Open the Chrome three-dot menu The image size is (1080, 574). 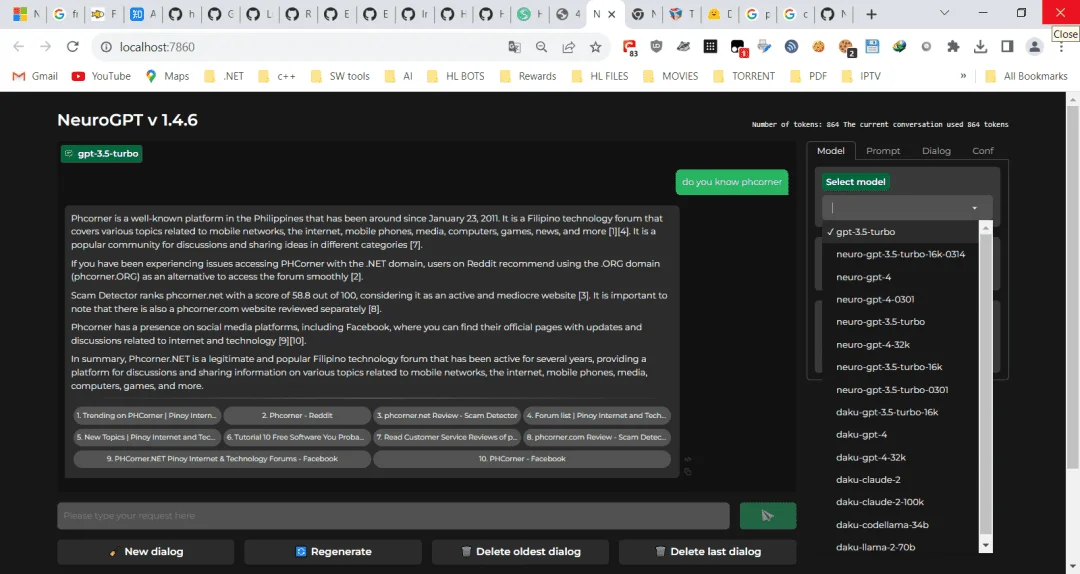1061,47
